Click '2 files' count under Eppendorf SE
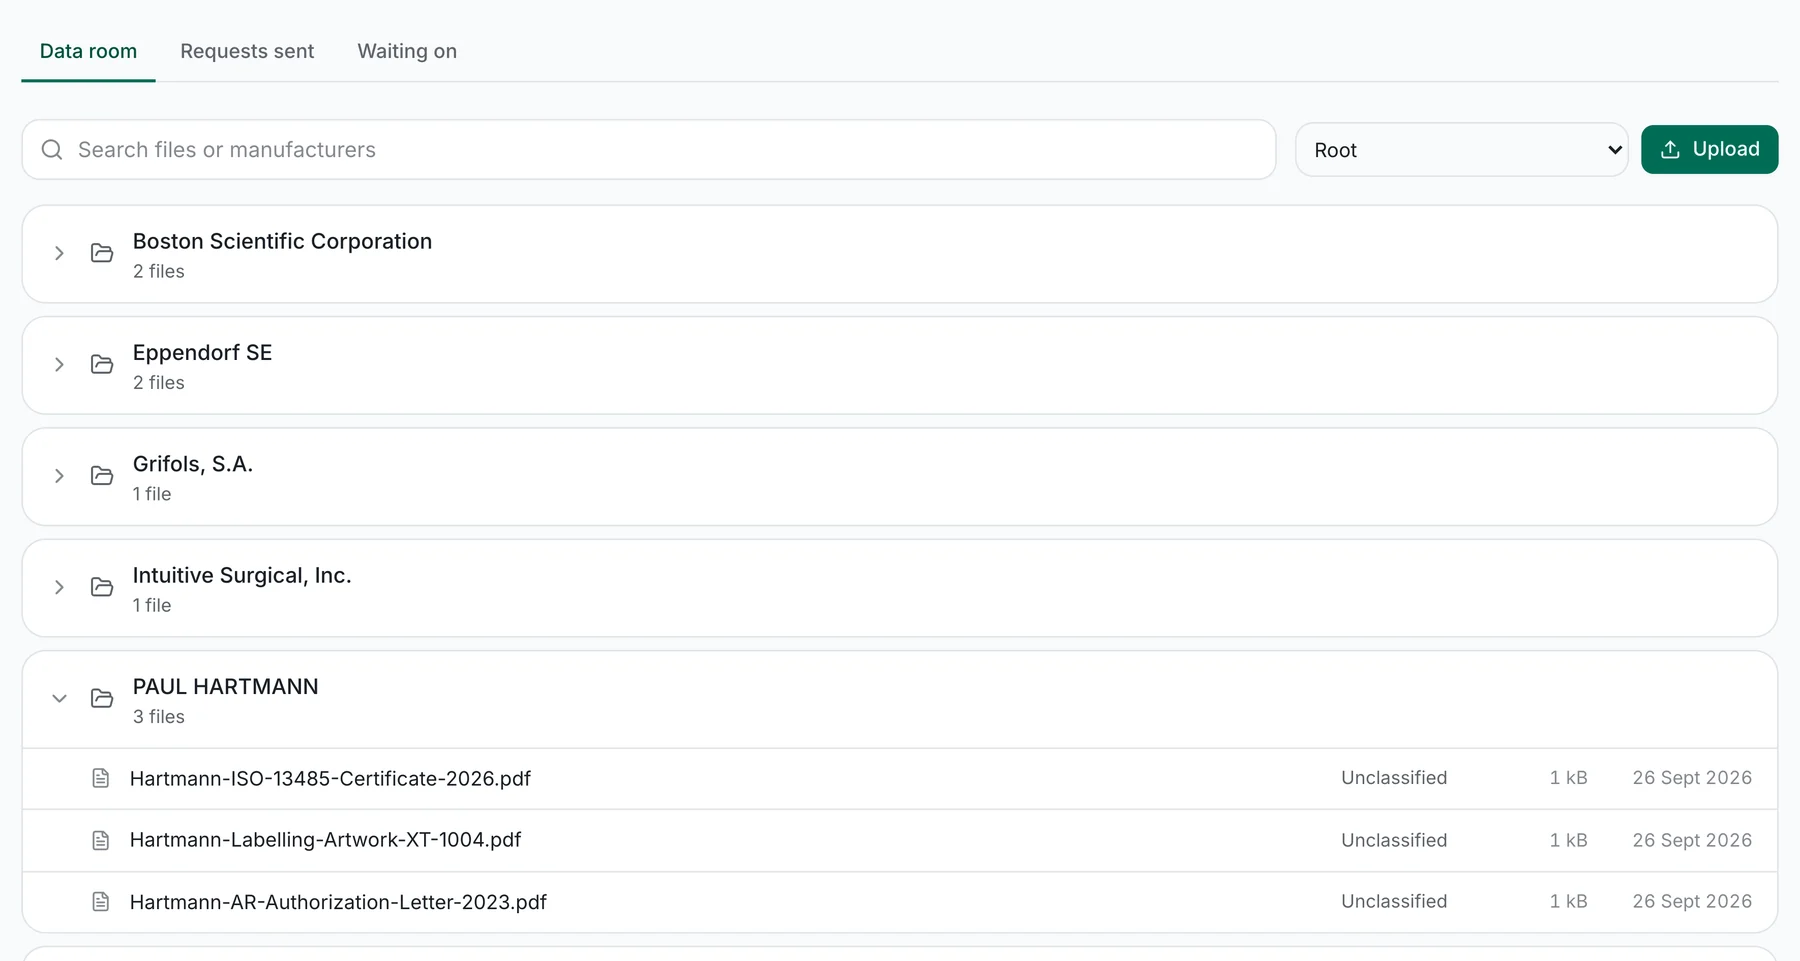 tap(159, 383)
